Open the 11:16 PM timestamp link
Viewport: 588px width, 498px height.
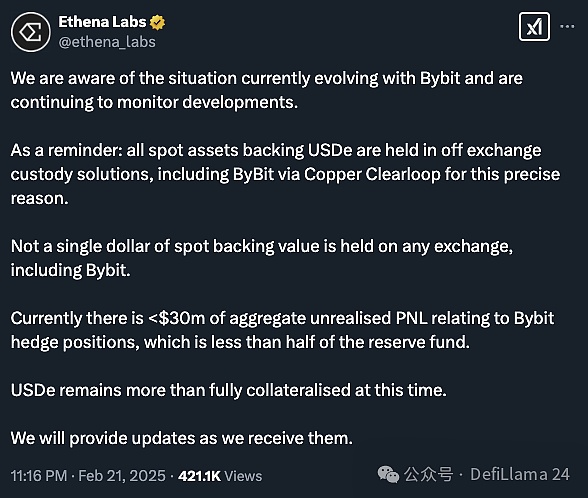point(39,476)
